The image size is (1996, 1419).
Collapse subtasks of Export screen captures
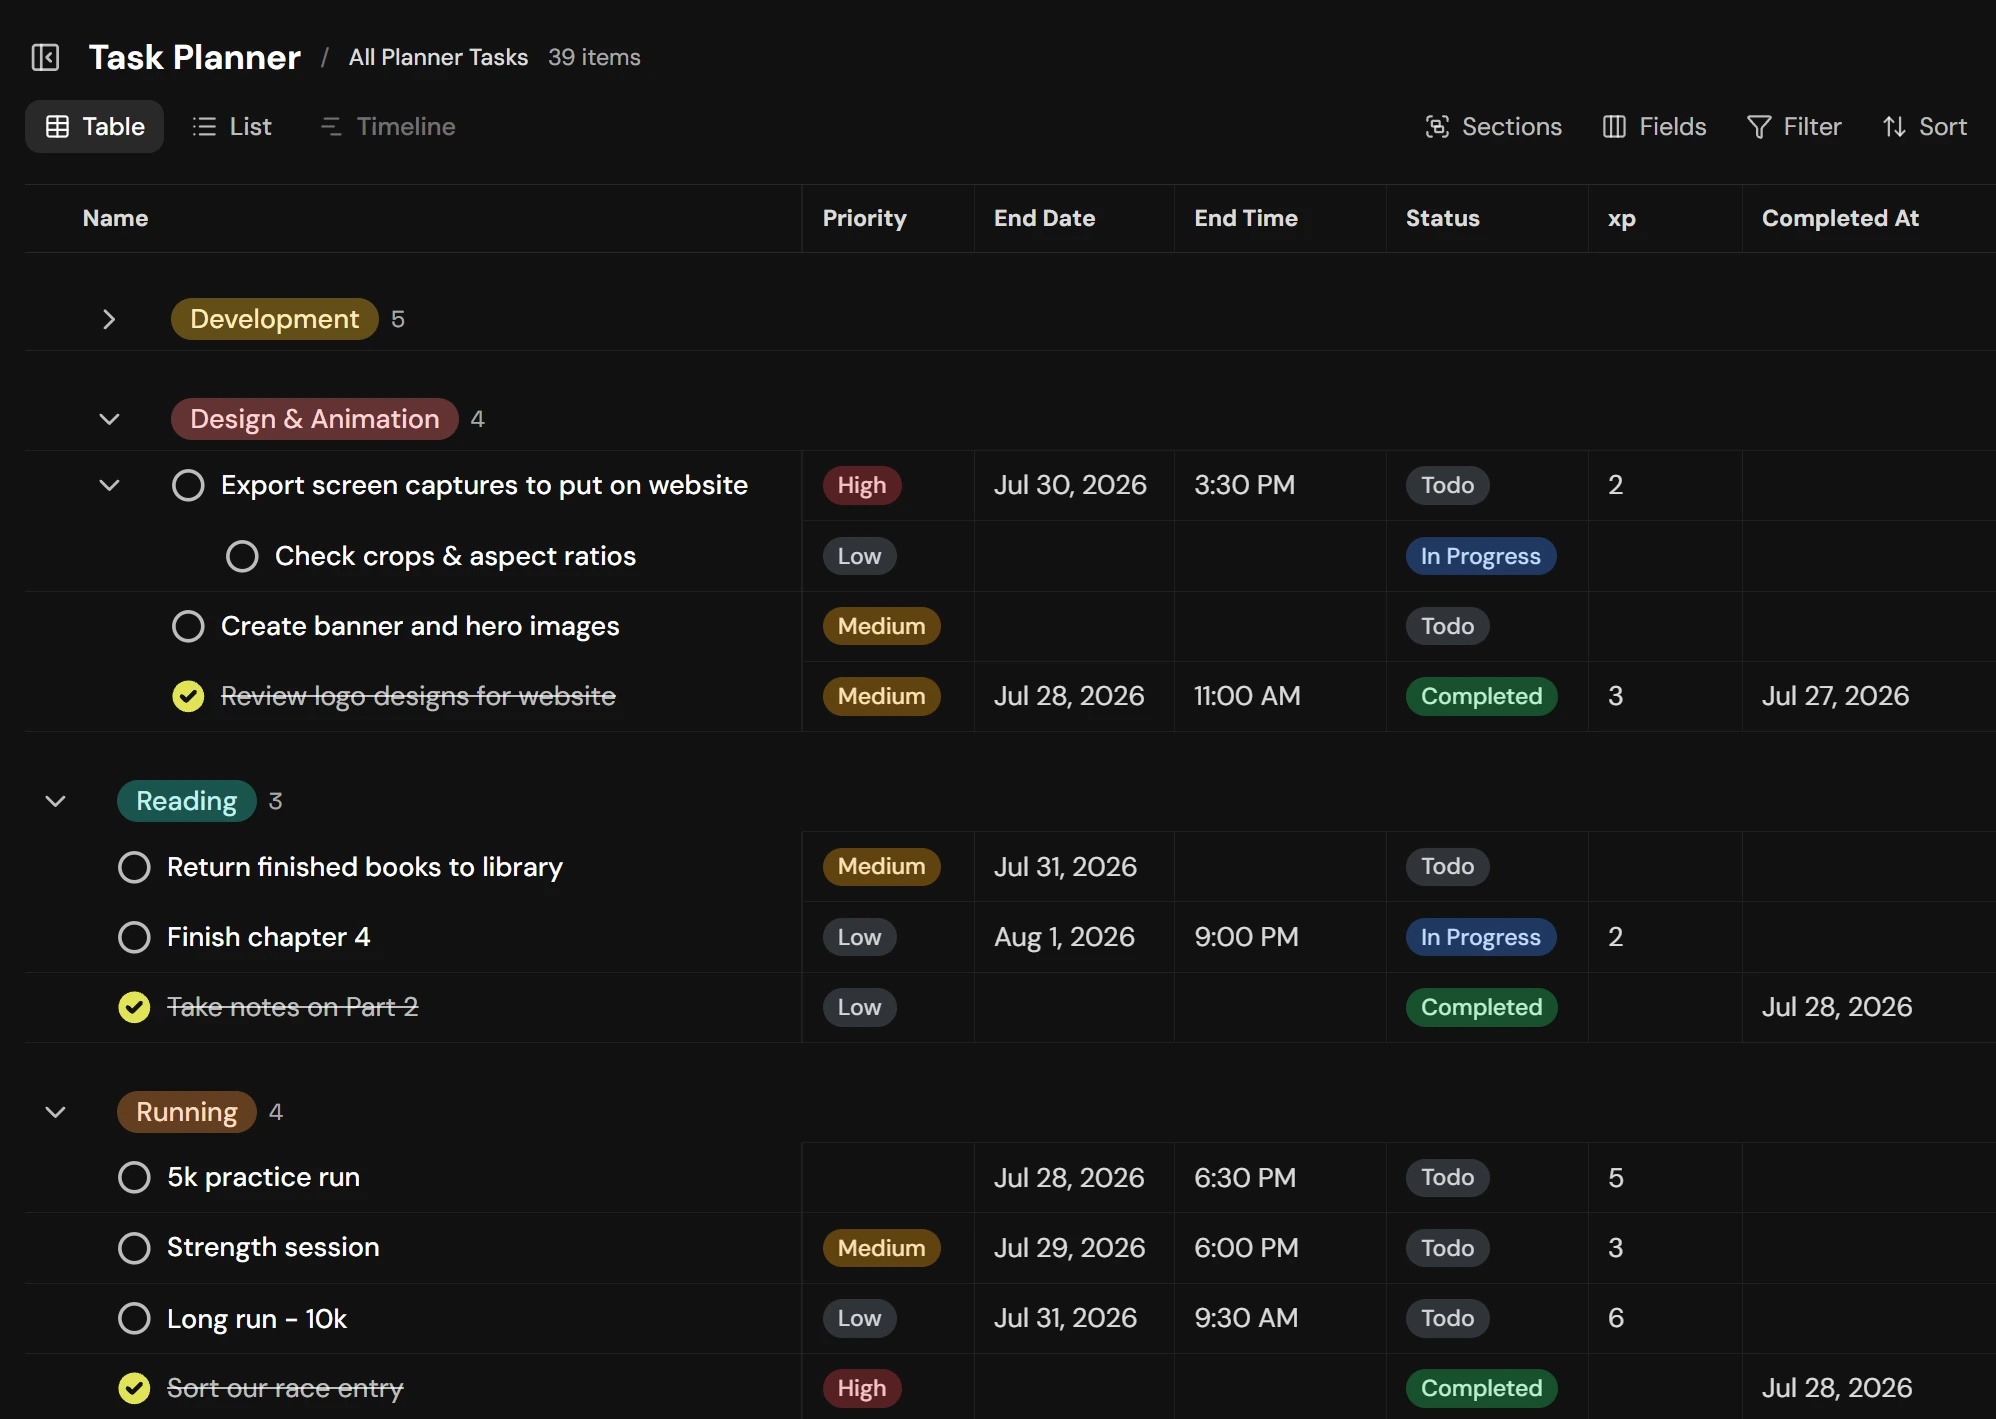pos(109,485)
